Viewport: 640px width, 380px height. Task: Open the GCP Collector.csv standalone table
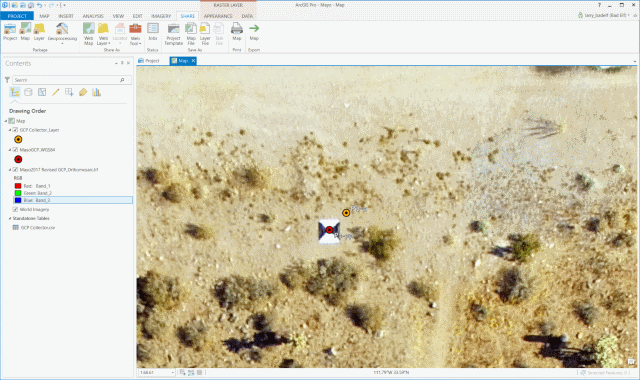[x=38, y=227]
